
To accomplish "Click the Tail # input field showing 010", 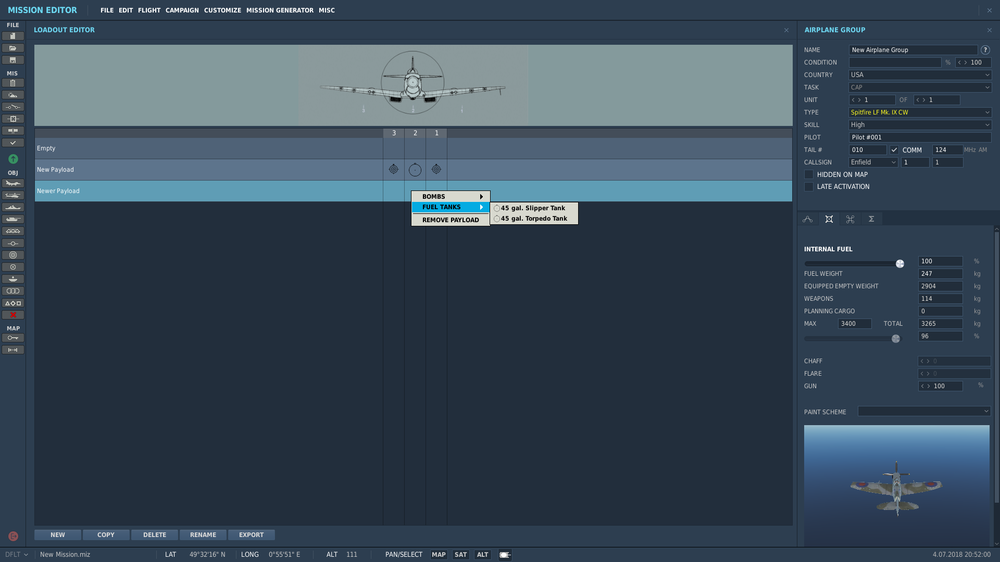I will coord(867,150).
